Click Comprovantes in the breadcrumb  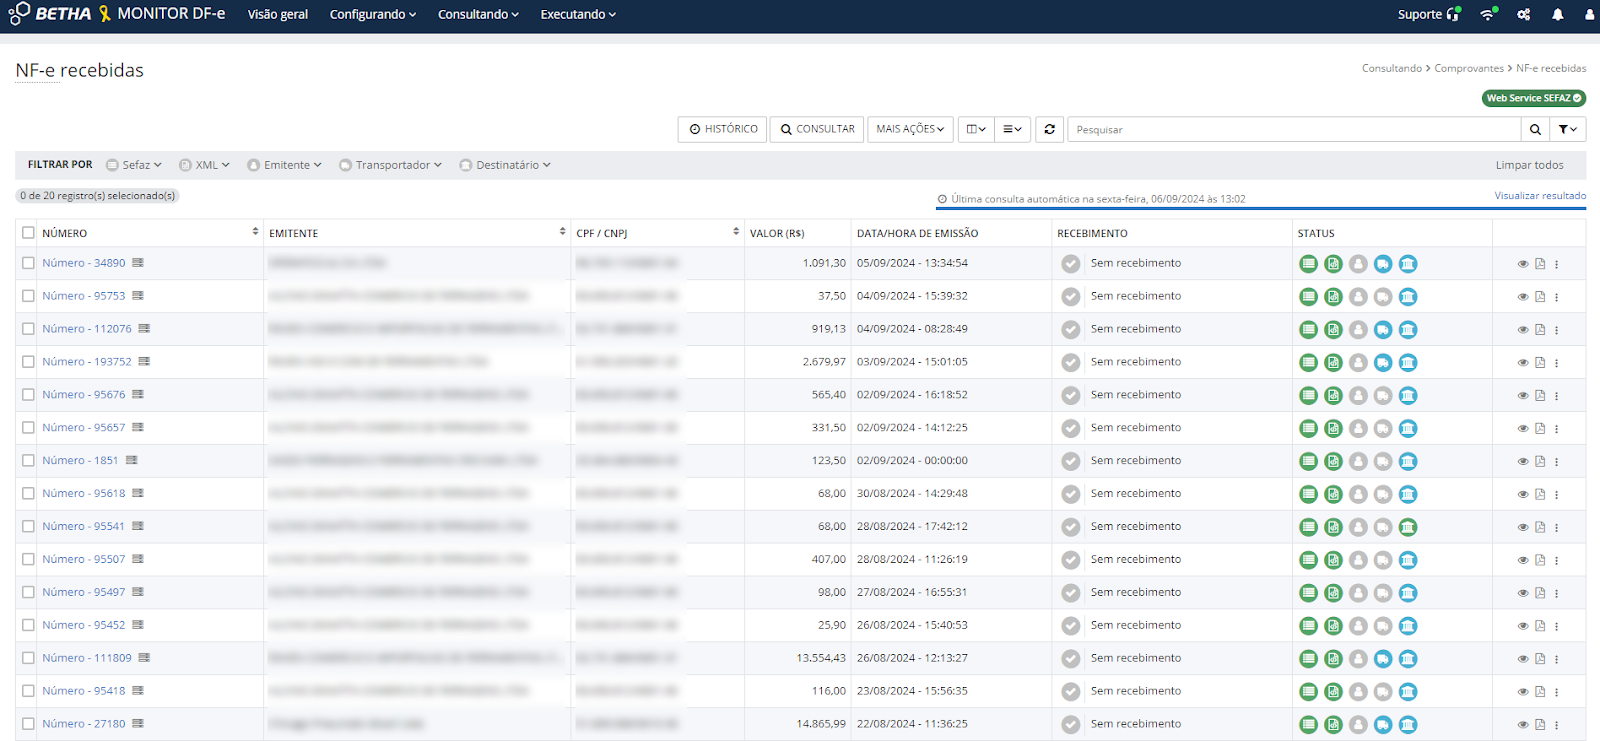click(1469, 68)
